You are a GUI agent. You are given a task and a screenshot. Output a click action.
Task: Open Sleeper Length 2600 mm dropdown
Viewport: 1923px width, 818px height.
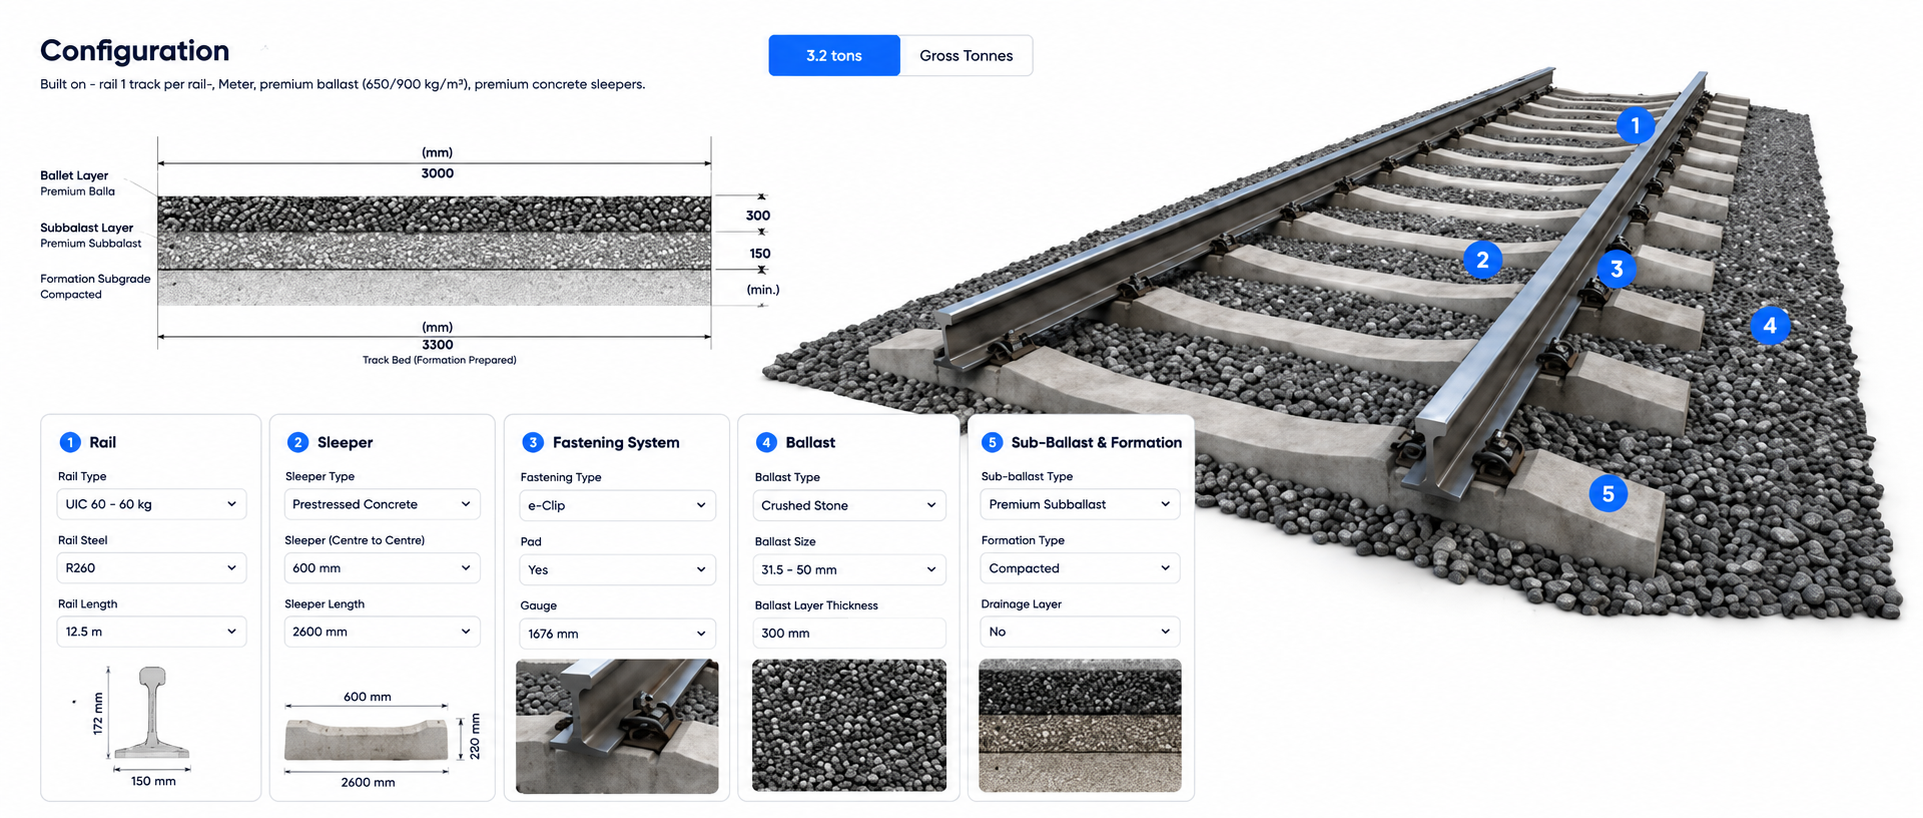382,632
